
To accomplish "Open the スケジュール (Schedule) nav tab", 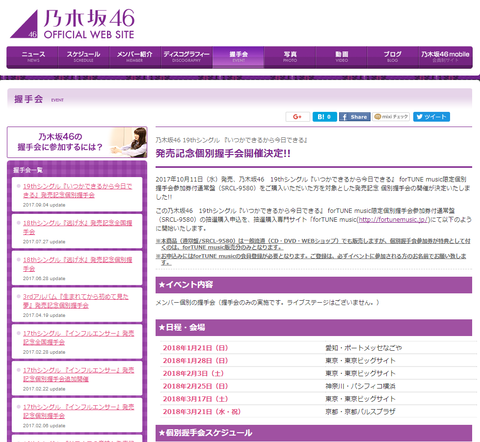I will click(84, 57).
